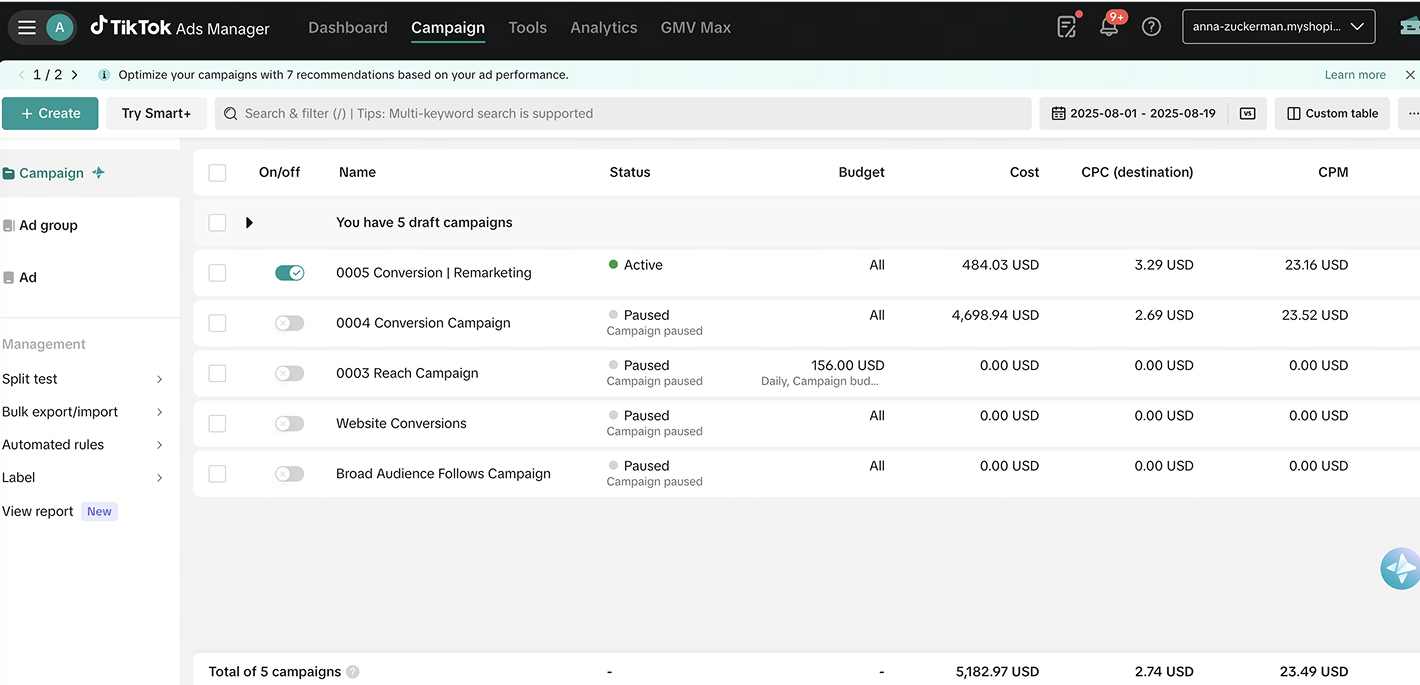This screenshot has width=1420, height=685.
Task: Open the drafts notepad icon in header
Action: point(1067,27)
